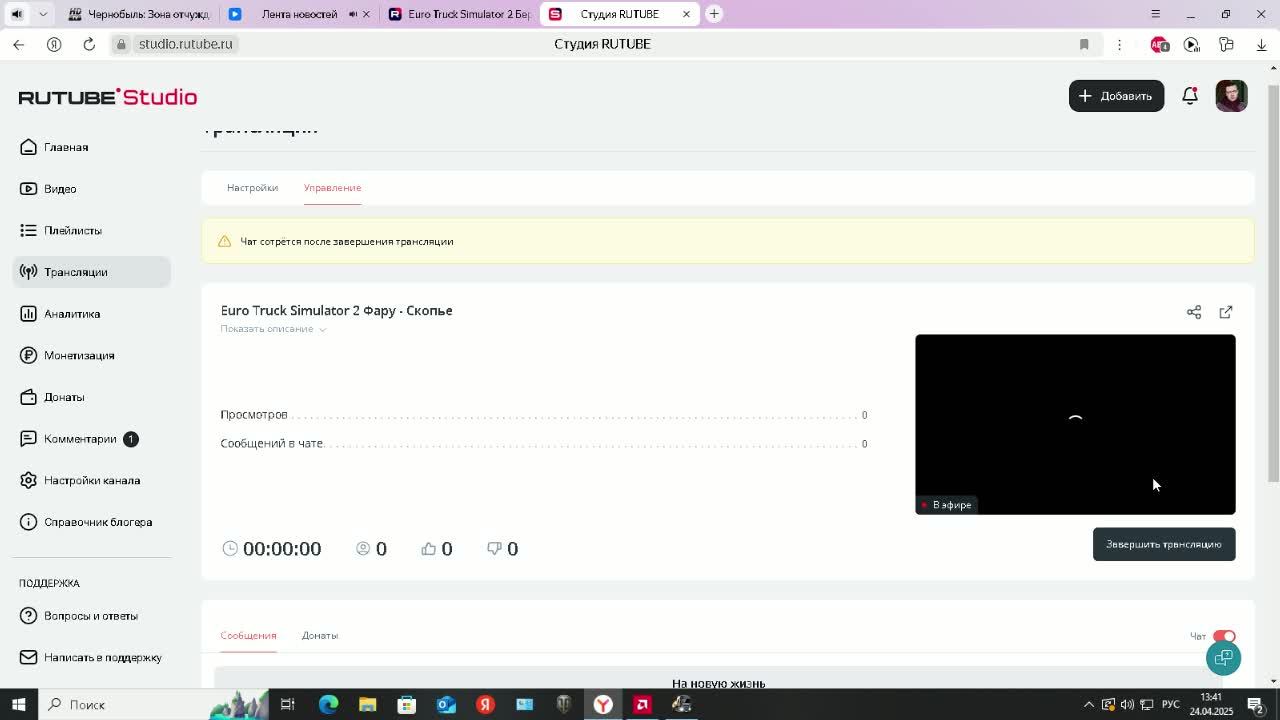Open the Донаты tab under the stream
The image size is (1280, 720).
[320, 635]
